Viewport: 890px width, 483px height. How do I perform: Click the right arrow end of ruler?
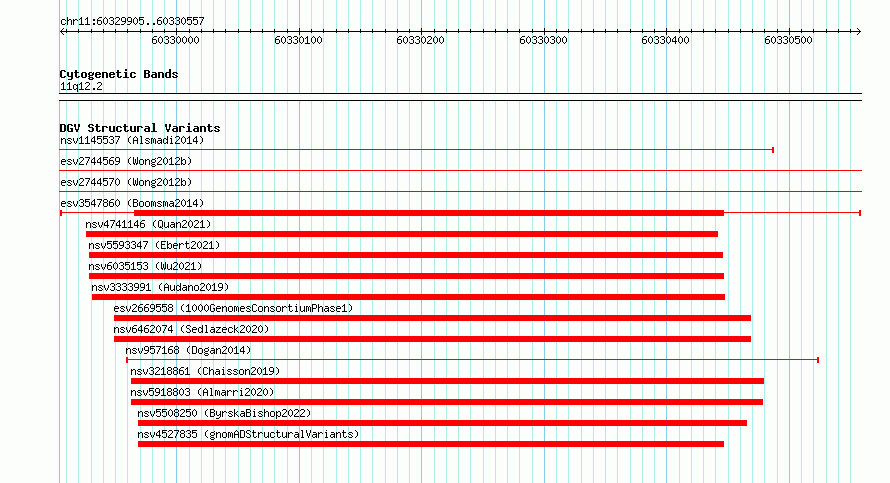(x=858, y=31)
